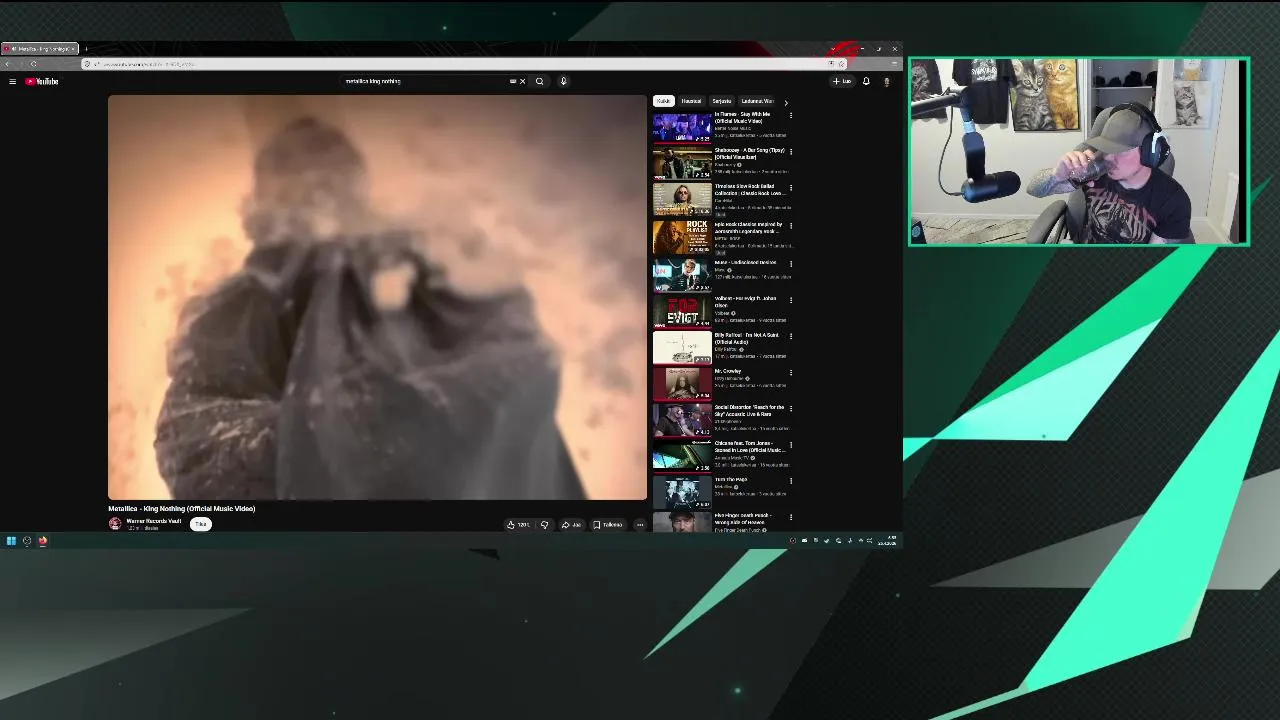Open options for Billy Raffoul video

click(x=791, y=336)
